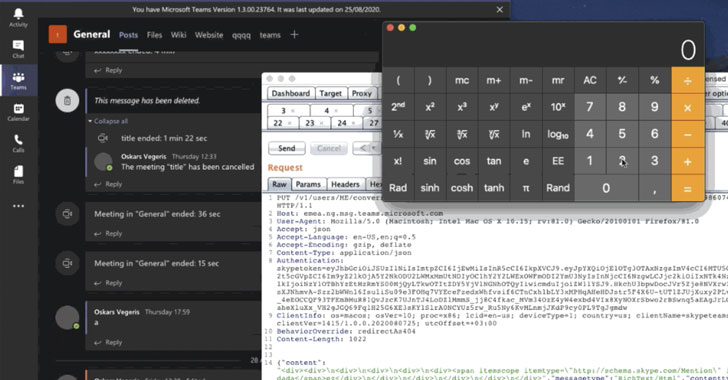The width and height of the screenshot is (728, 380).
Task: Click the pi key in Calculator
Action: click(526, 188)
